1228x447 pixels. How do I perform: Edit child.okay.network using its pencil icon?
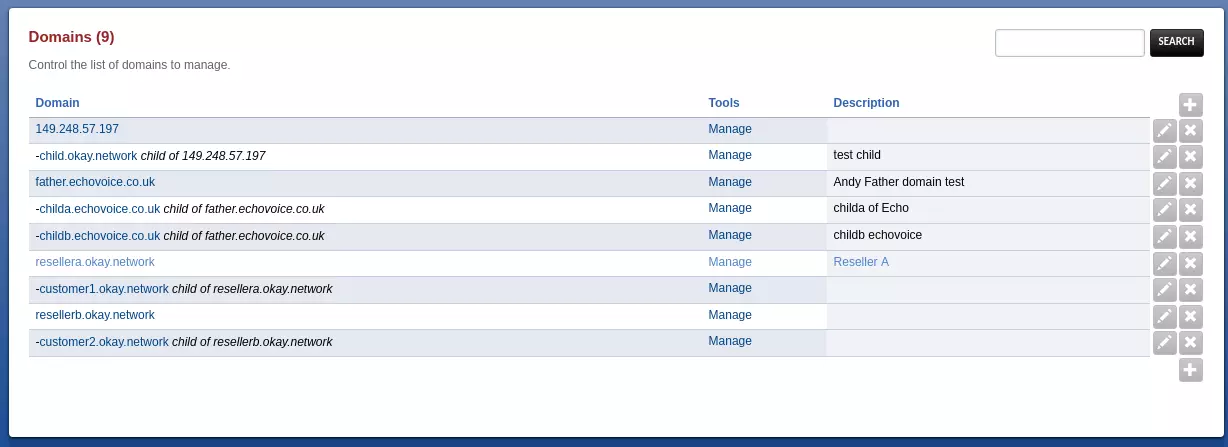(1164, 157)
